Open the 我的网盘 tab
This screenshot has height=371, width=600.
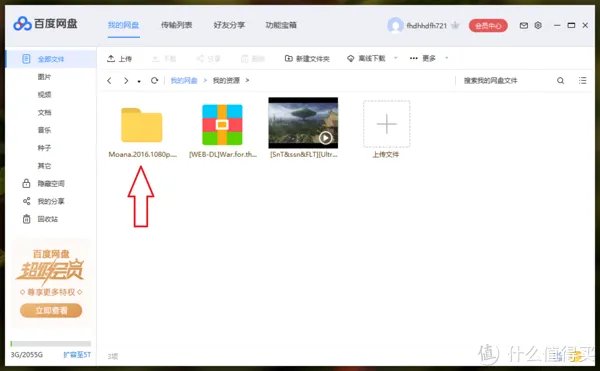click(123, 25)
